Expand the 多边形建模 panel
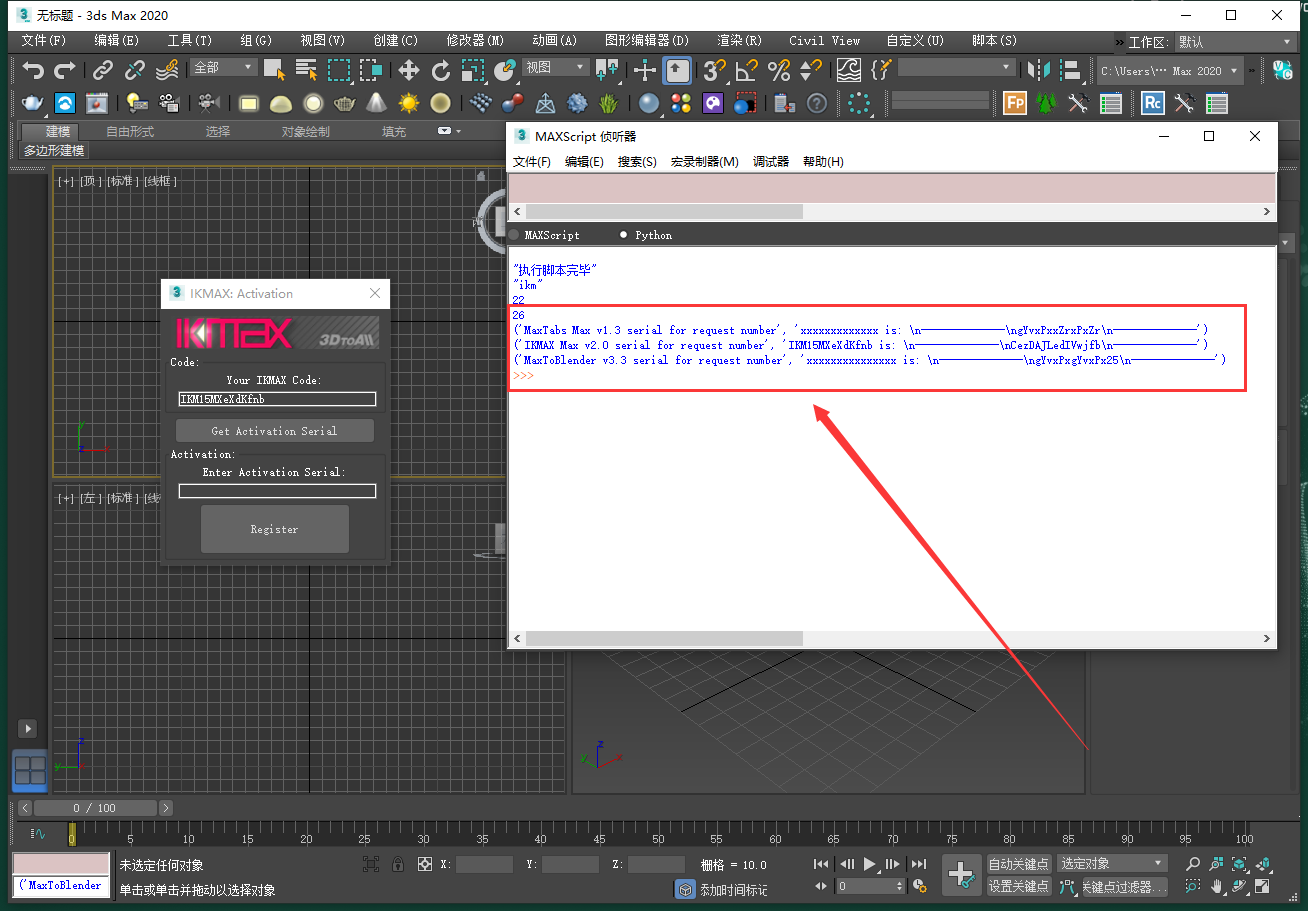 click(x=55, y=151)
